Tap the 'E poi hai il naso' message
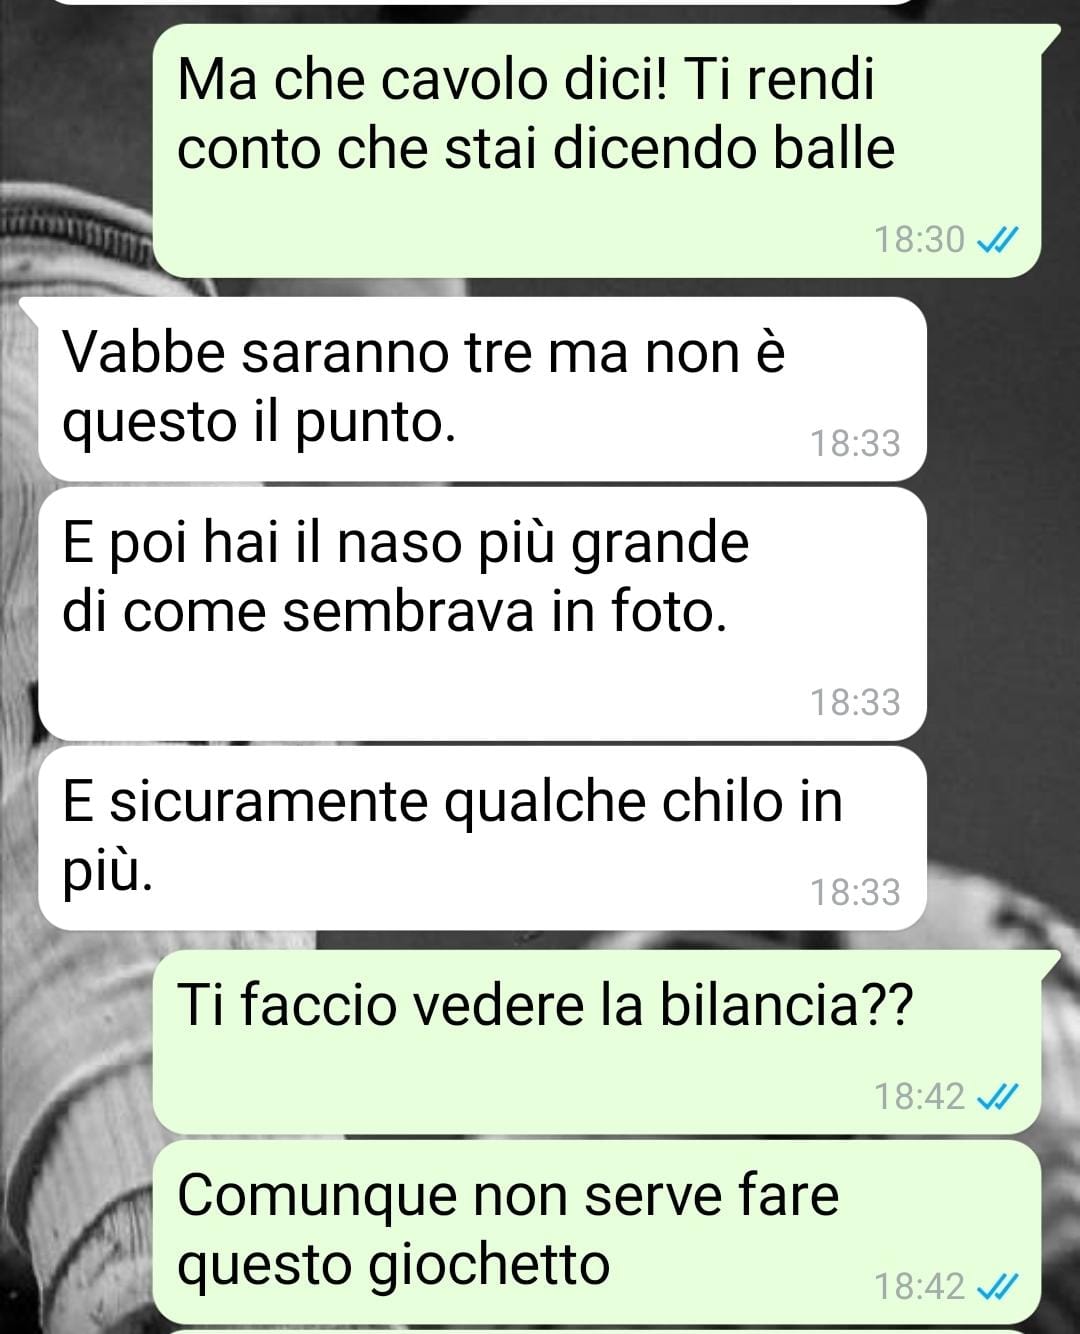 click(x=482, y=614)
